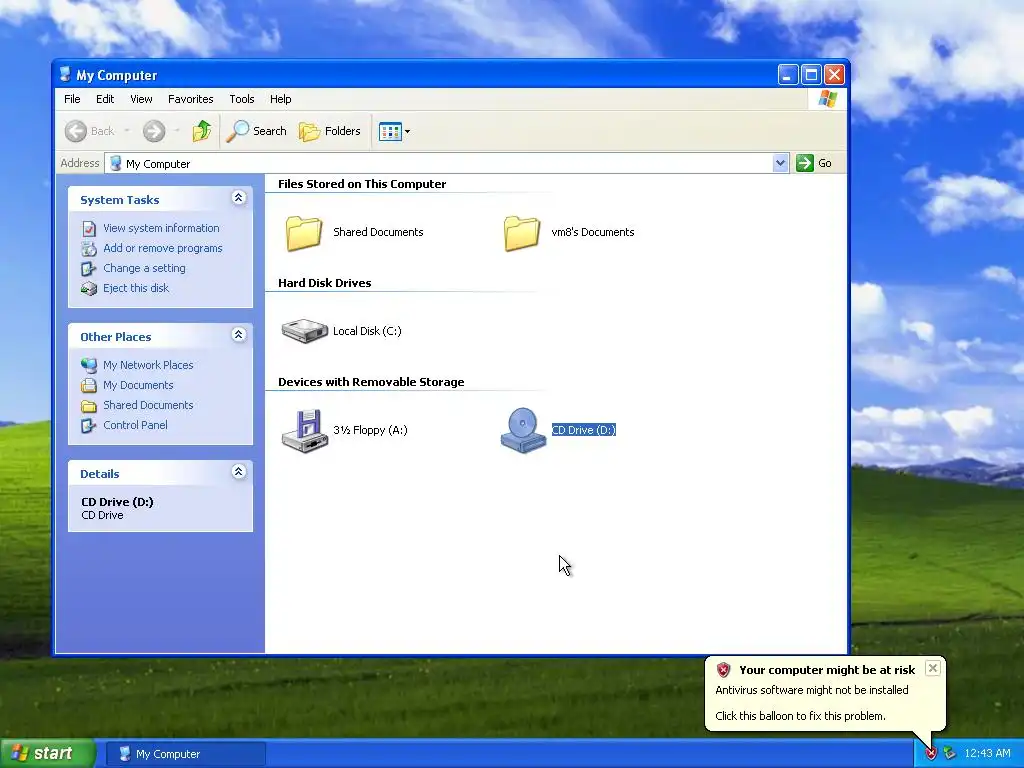Open the Views button menu

(x=394, y=131)
